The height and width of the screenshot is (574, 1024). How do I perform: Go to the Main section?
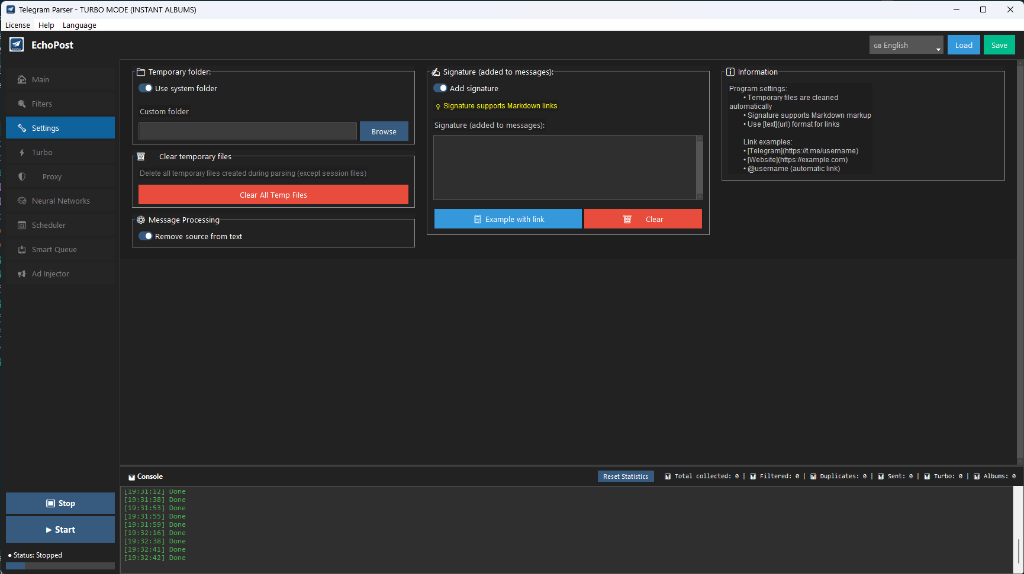coord(60,79)
